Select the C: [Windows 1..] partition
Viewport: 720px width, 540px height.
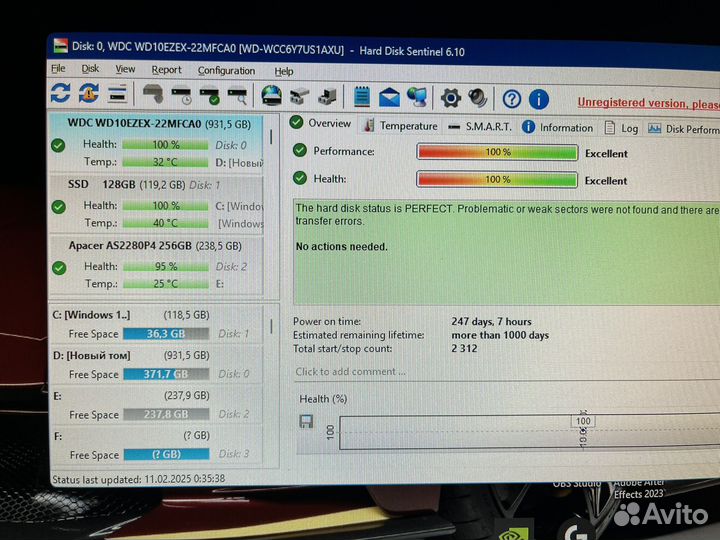(156, 324)
